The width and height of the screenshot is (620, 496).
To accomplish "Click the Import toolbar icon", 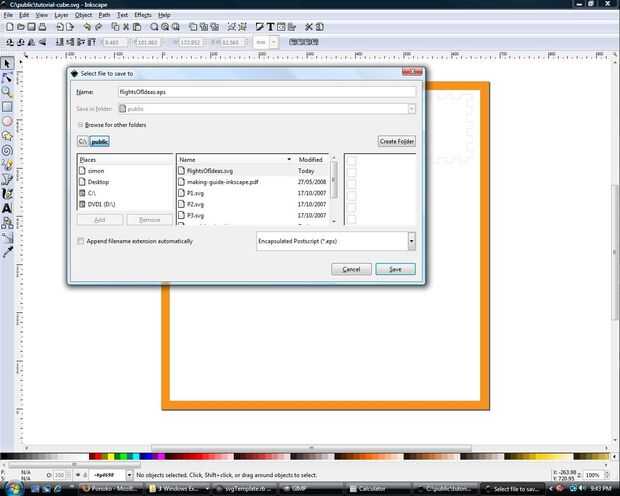I will [60, 27].
